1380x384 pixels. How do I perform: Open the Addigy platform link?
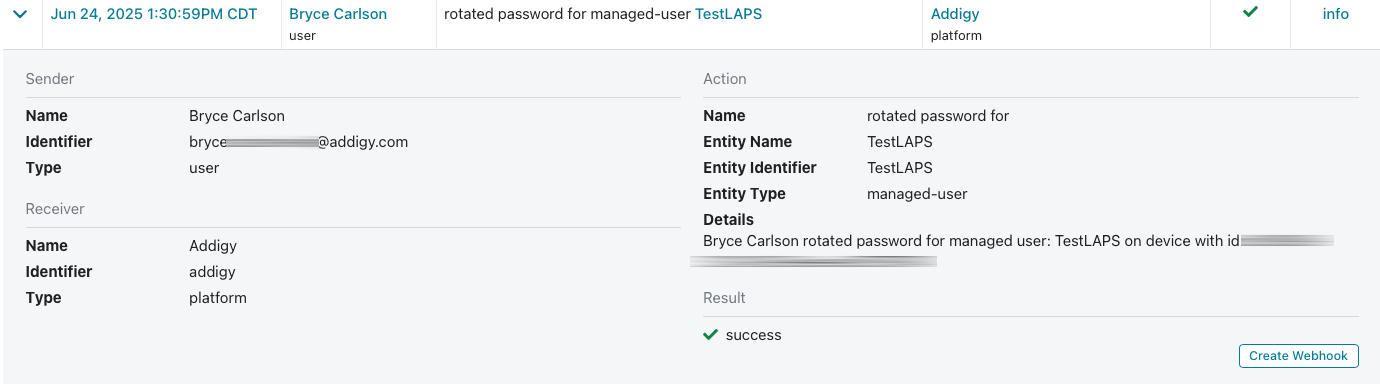point(955,14)
